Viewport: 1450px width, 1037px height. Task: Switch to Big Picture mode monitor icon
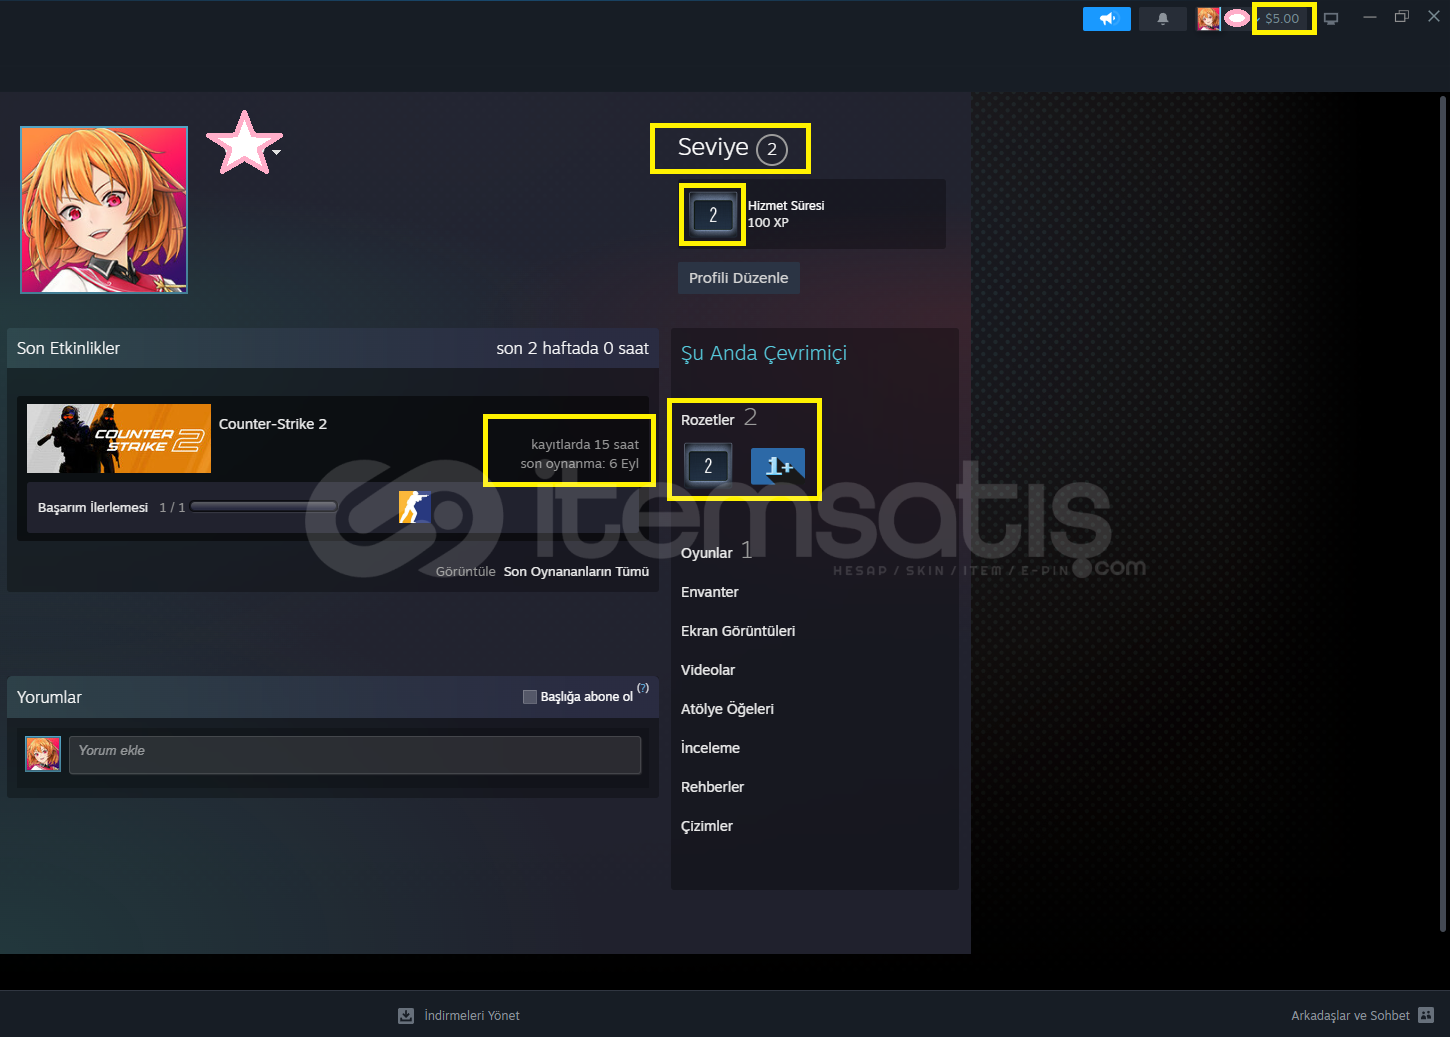click(x=1331, y=19)
